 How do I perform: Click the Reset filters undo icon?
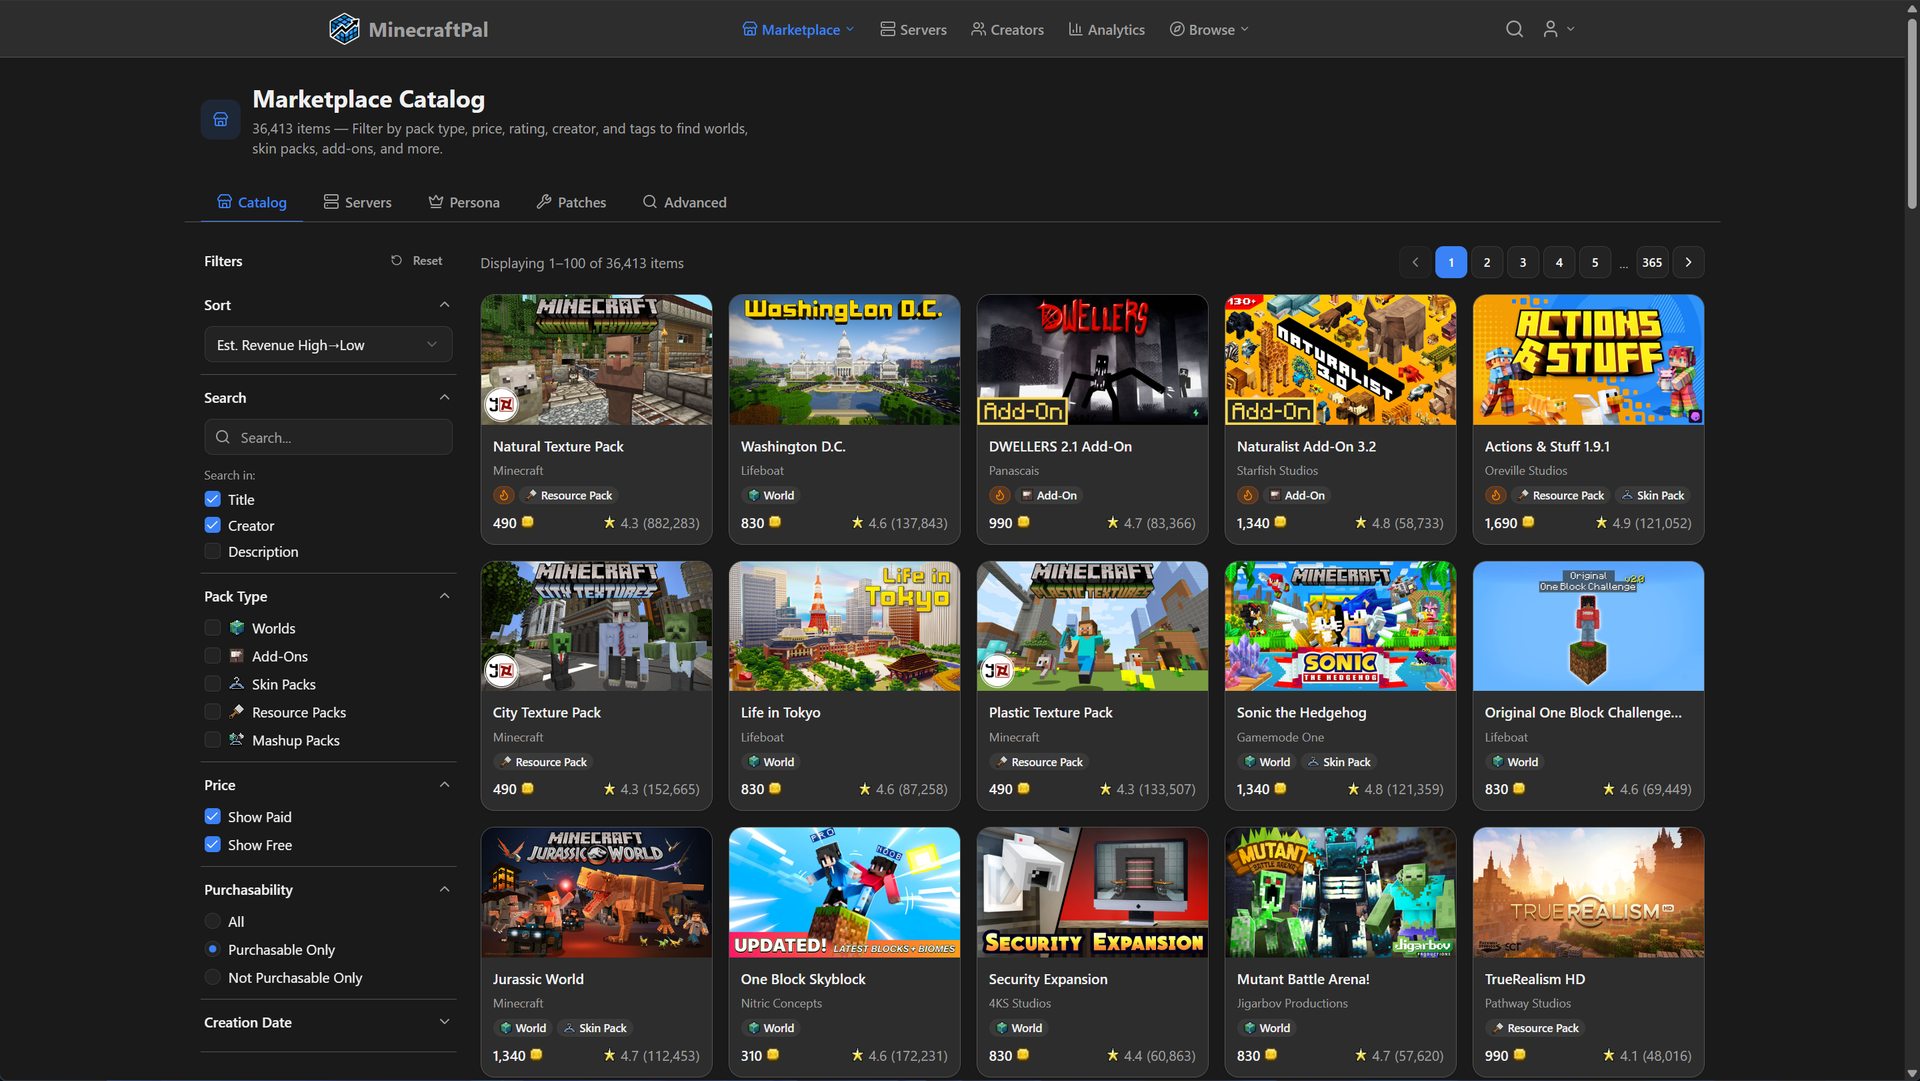click(397, 260)
